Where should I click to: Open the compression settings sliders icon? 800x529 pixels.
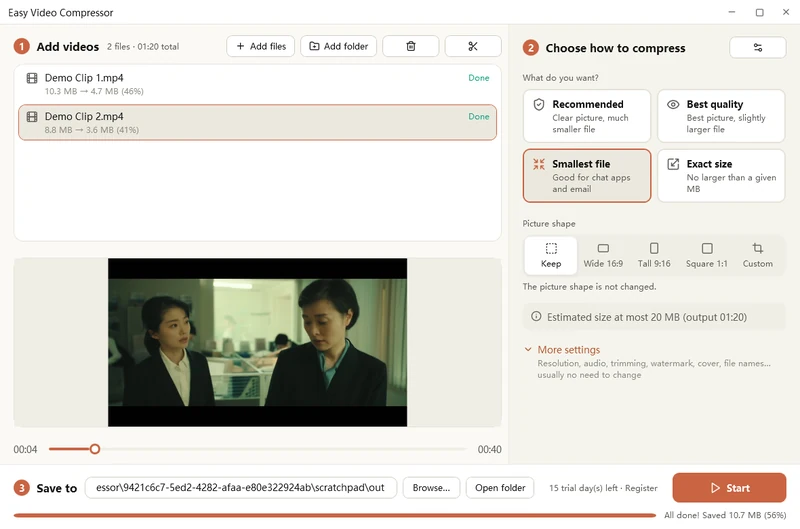[x=758, y=47]
